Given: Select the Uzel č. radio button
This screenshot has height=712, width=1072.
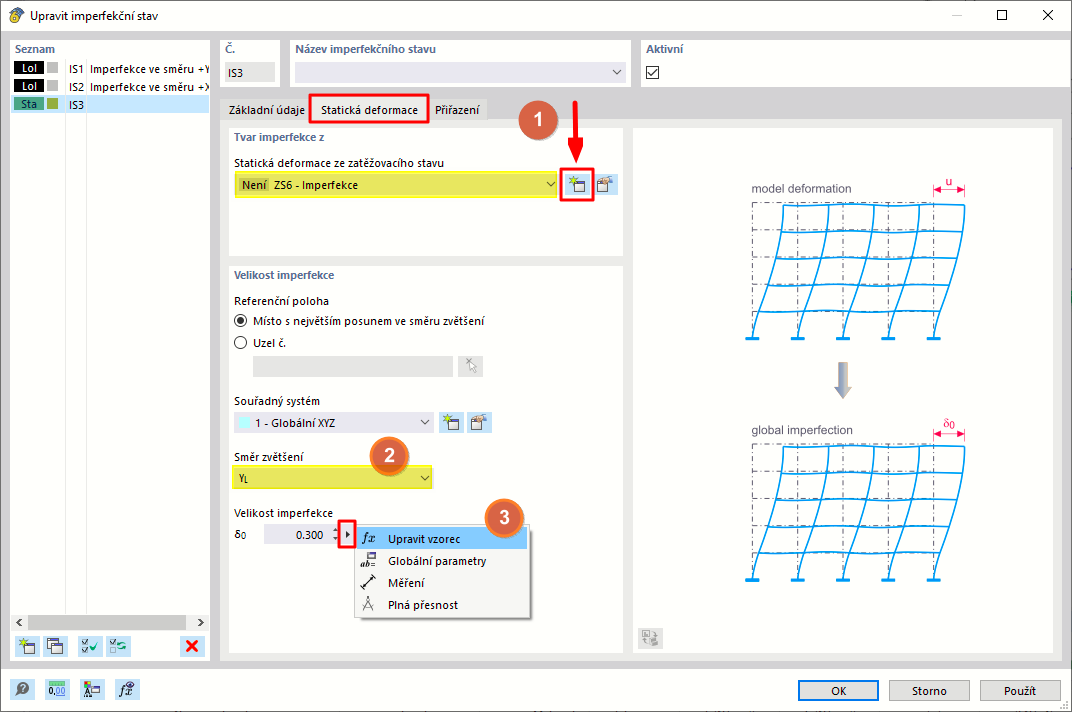Looking at the screenshot, I should 241,343.
